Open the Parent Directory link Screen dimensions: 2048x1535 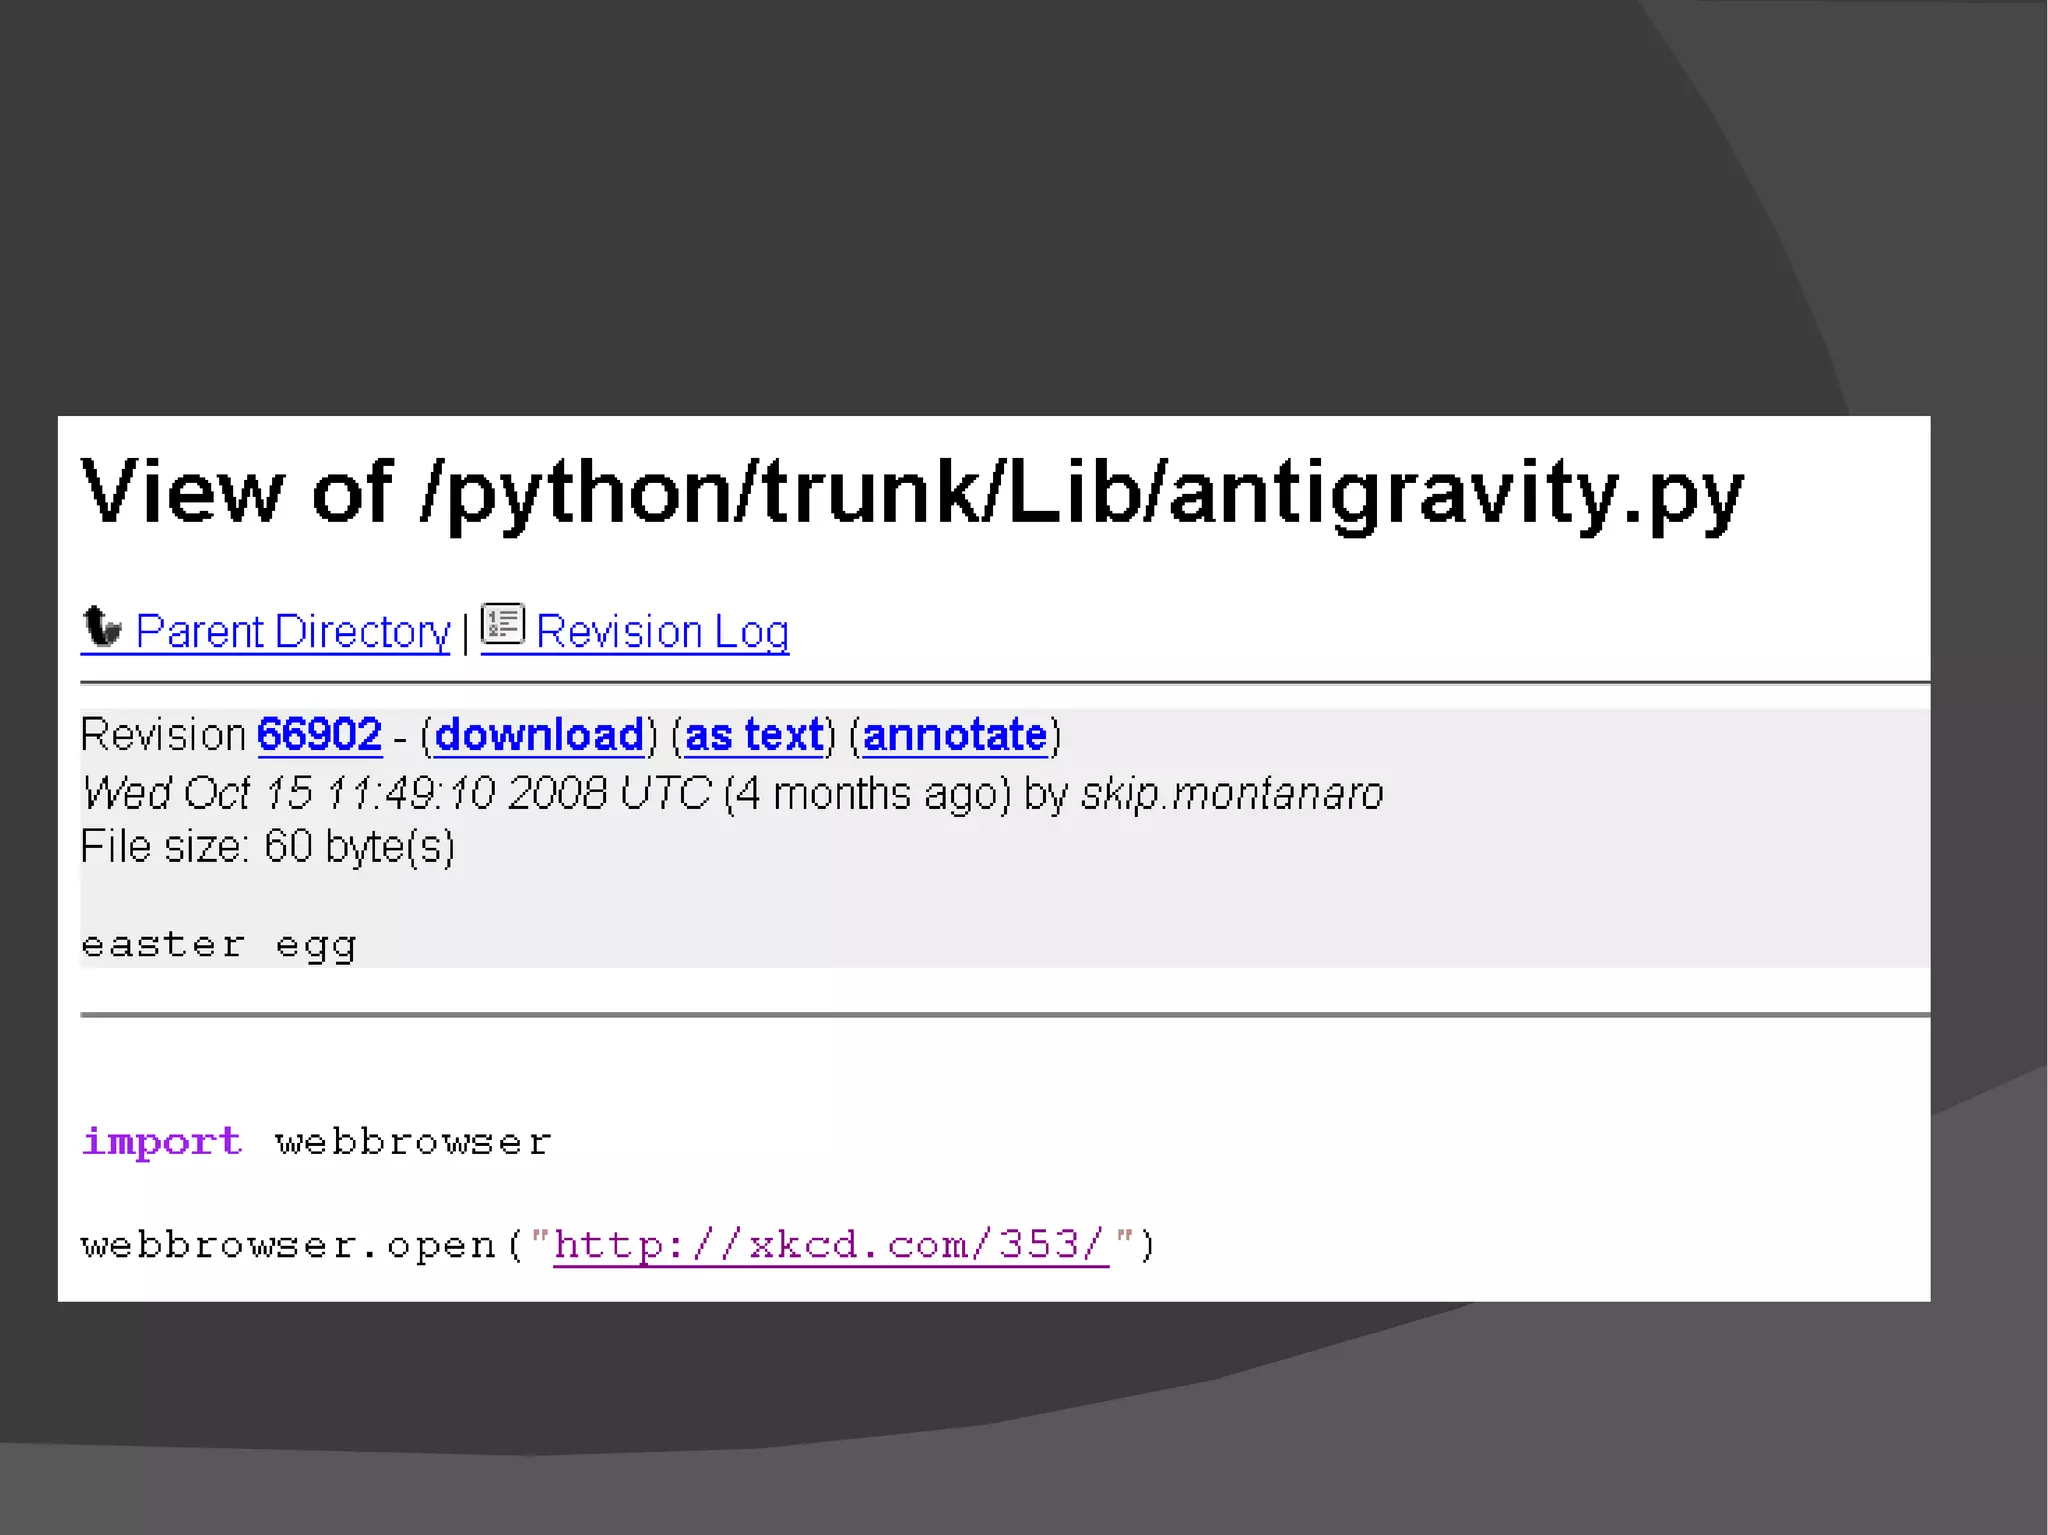click(292, 632)
